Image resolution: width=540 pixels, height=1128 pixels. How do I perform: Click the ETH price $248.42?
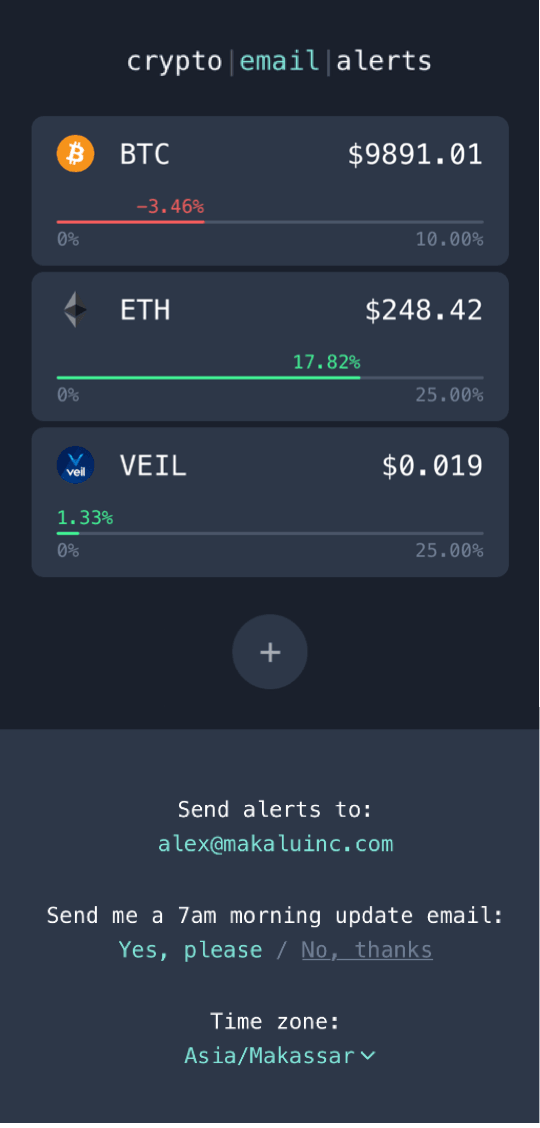[x=424, y=310]
